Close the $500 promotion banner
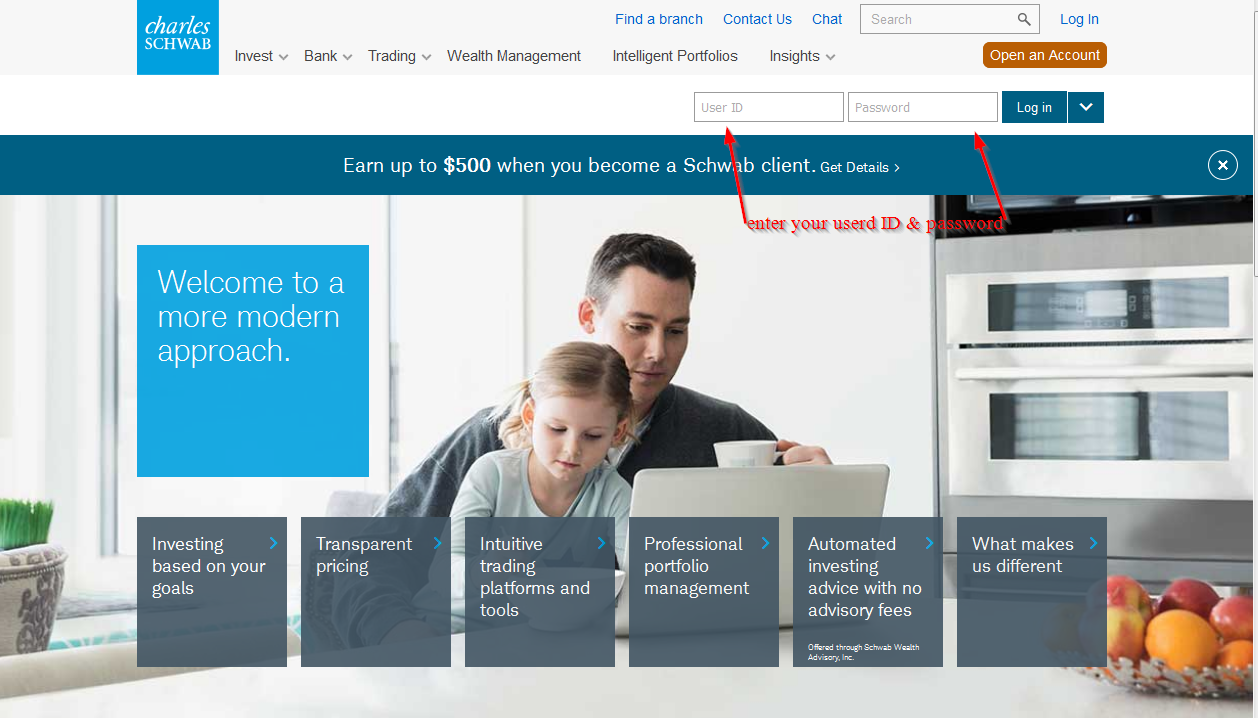The width and height of the screenshot is (1258, 718). (x=1222, y=165)
